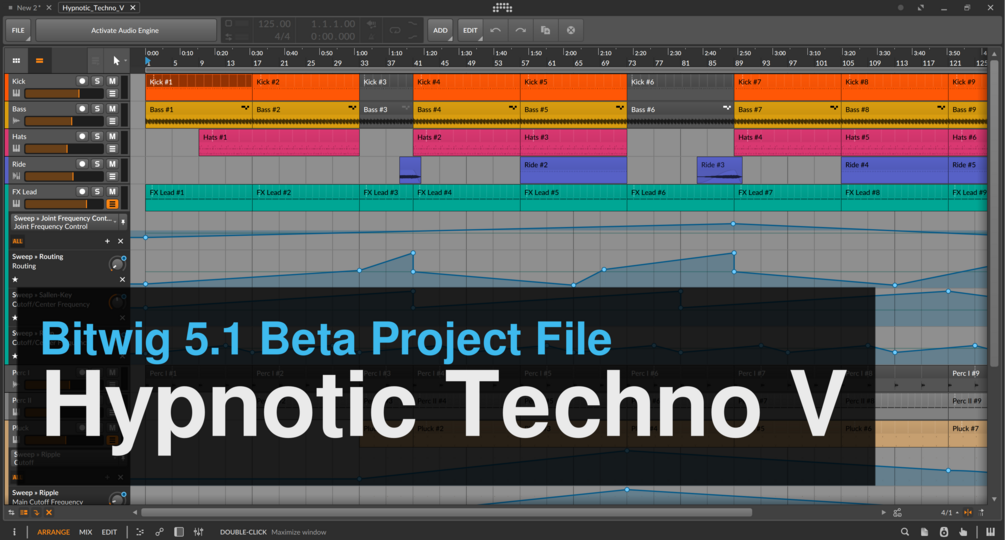Screen dimensions: 1005x540
Task: Arm record on the Kick track
Action: (x=82, y=81)
